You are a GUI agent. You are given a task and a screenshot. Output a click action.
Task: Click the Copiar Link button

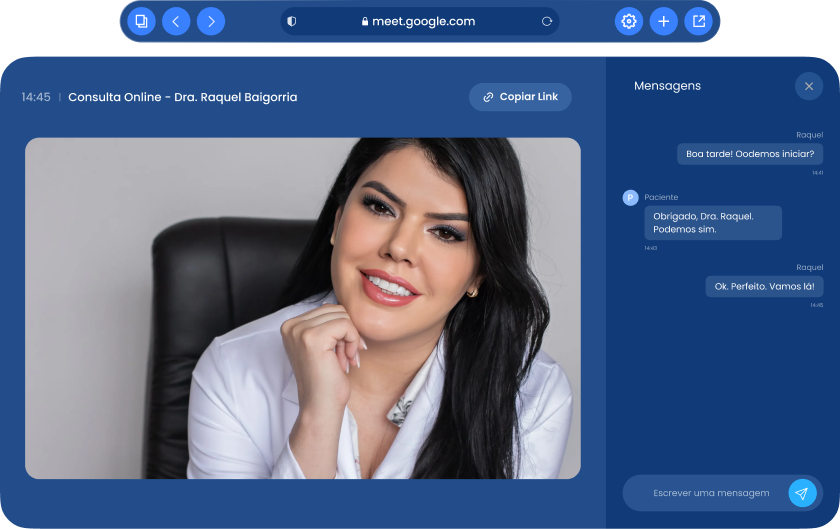click(x=520, y=97)
